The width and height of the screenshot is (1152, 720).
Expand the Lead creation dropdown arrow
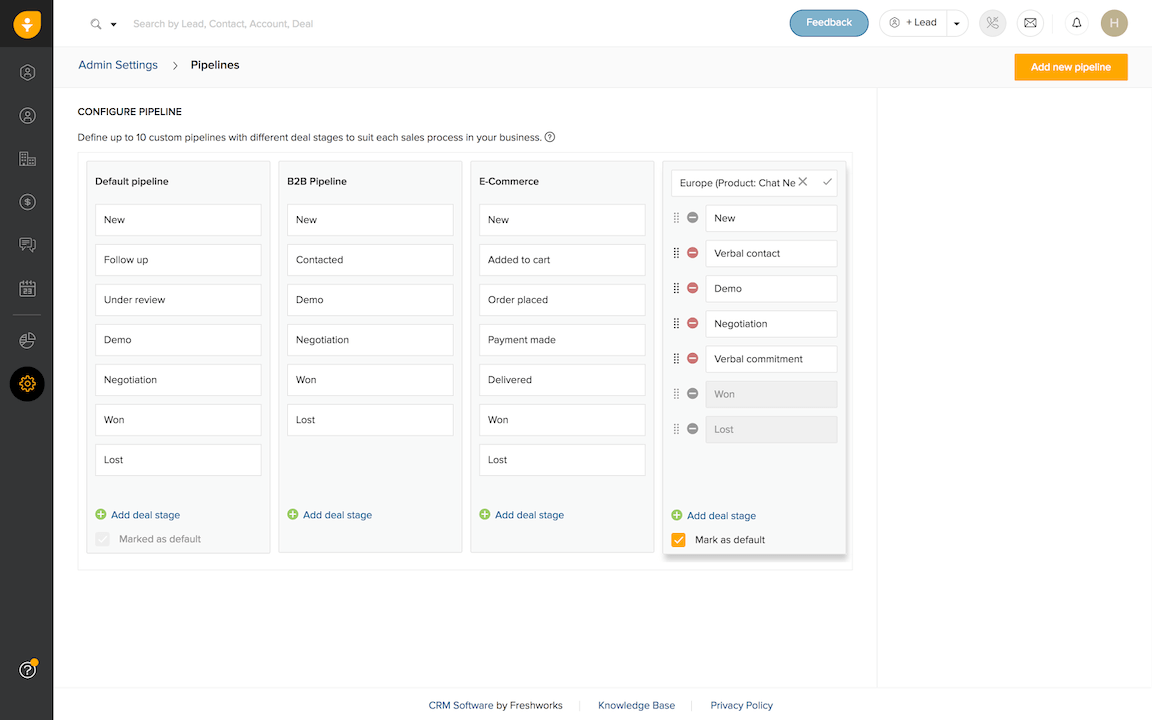956,22
